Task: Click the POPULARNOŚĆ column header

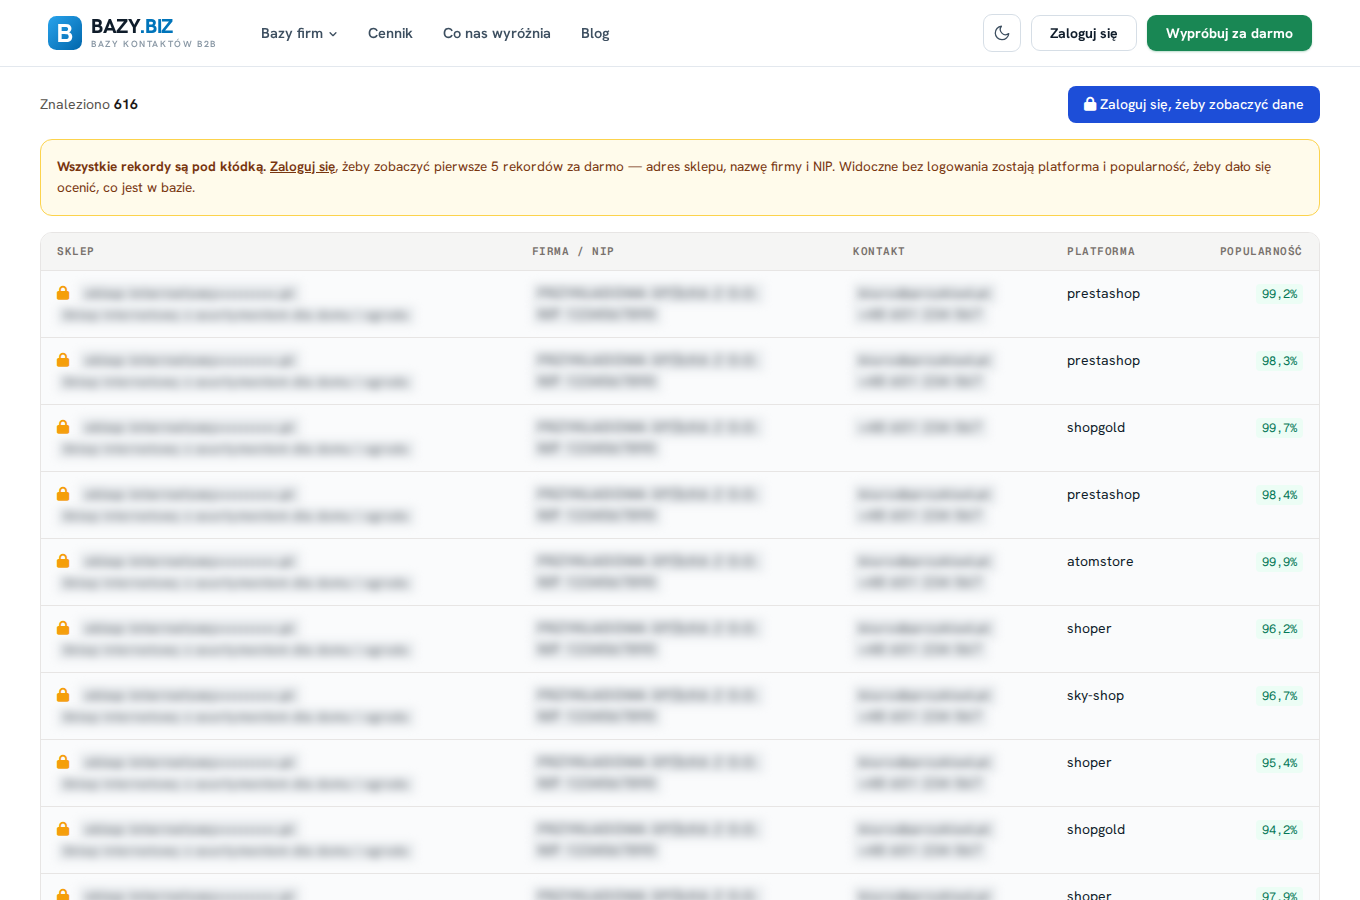Action: pos(1261,252)
